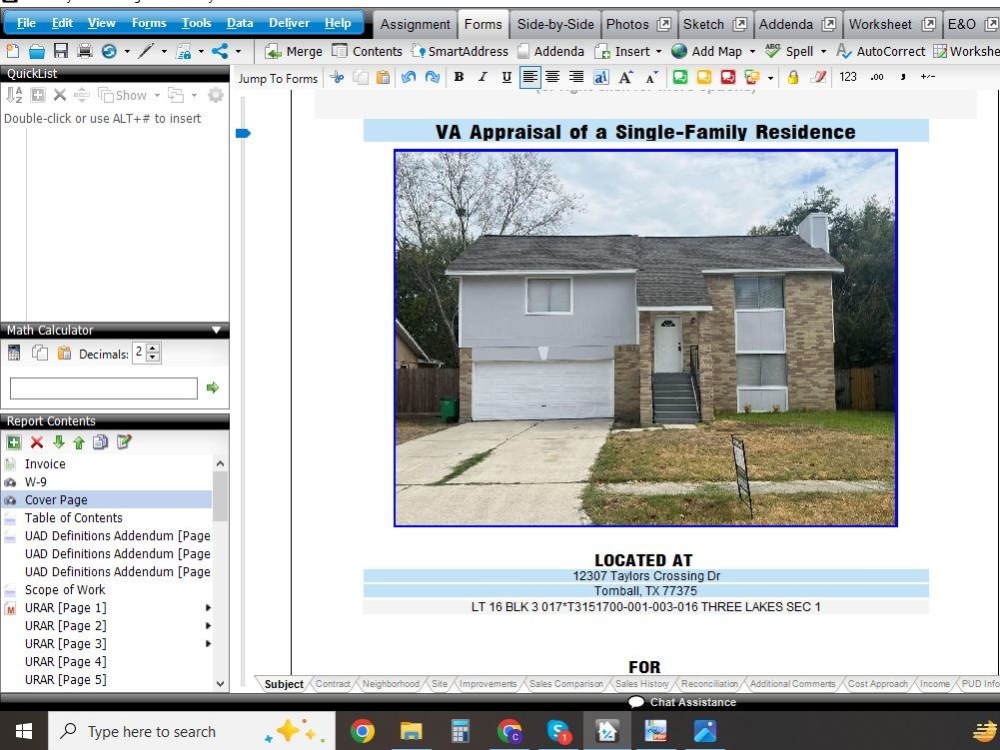
Task: Toggle italic formatting
Action: pyautogui.click(x=482, y=77)
